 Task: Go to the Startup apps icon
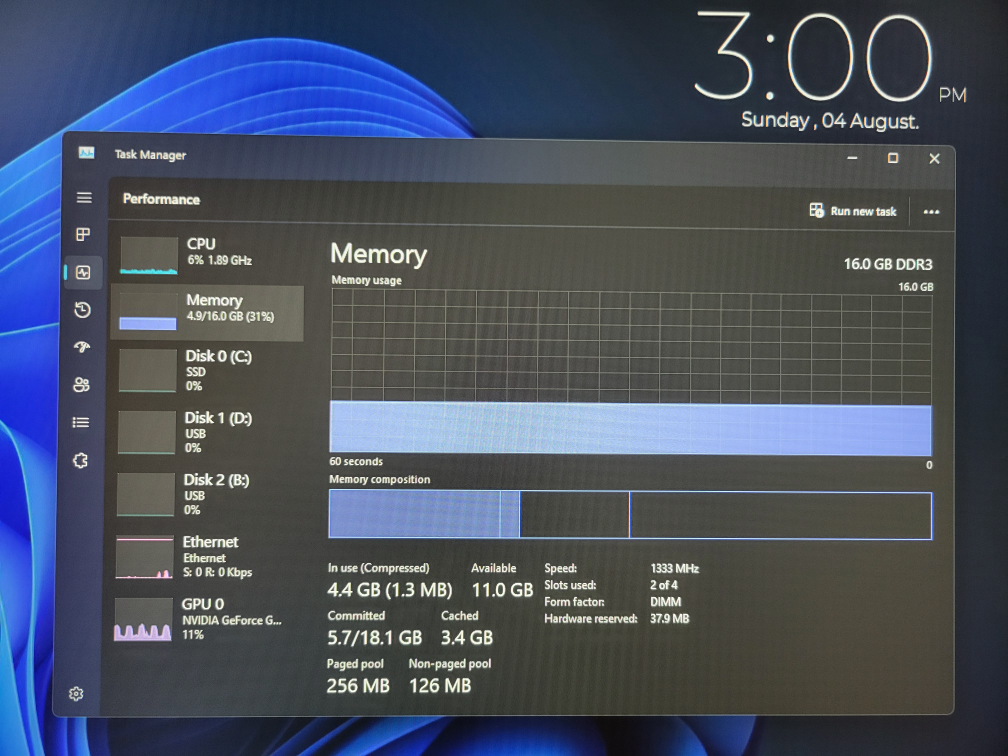[x=83, y=347]
